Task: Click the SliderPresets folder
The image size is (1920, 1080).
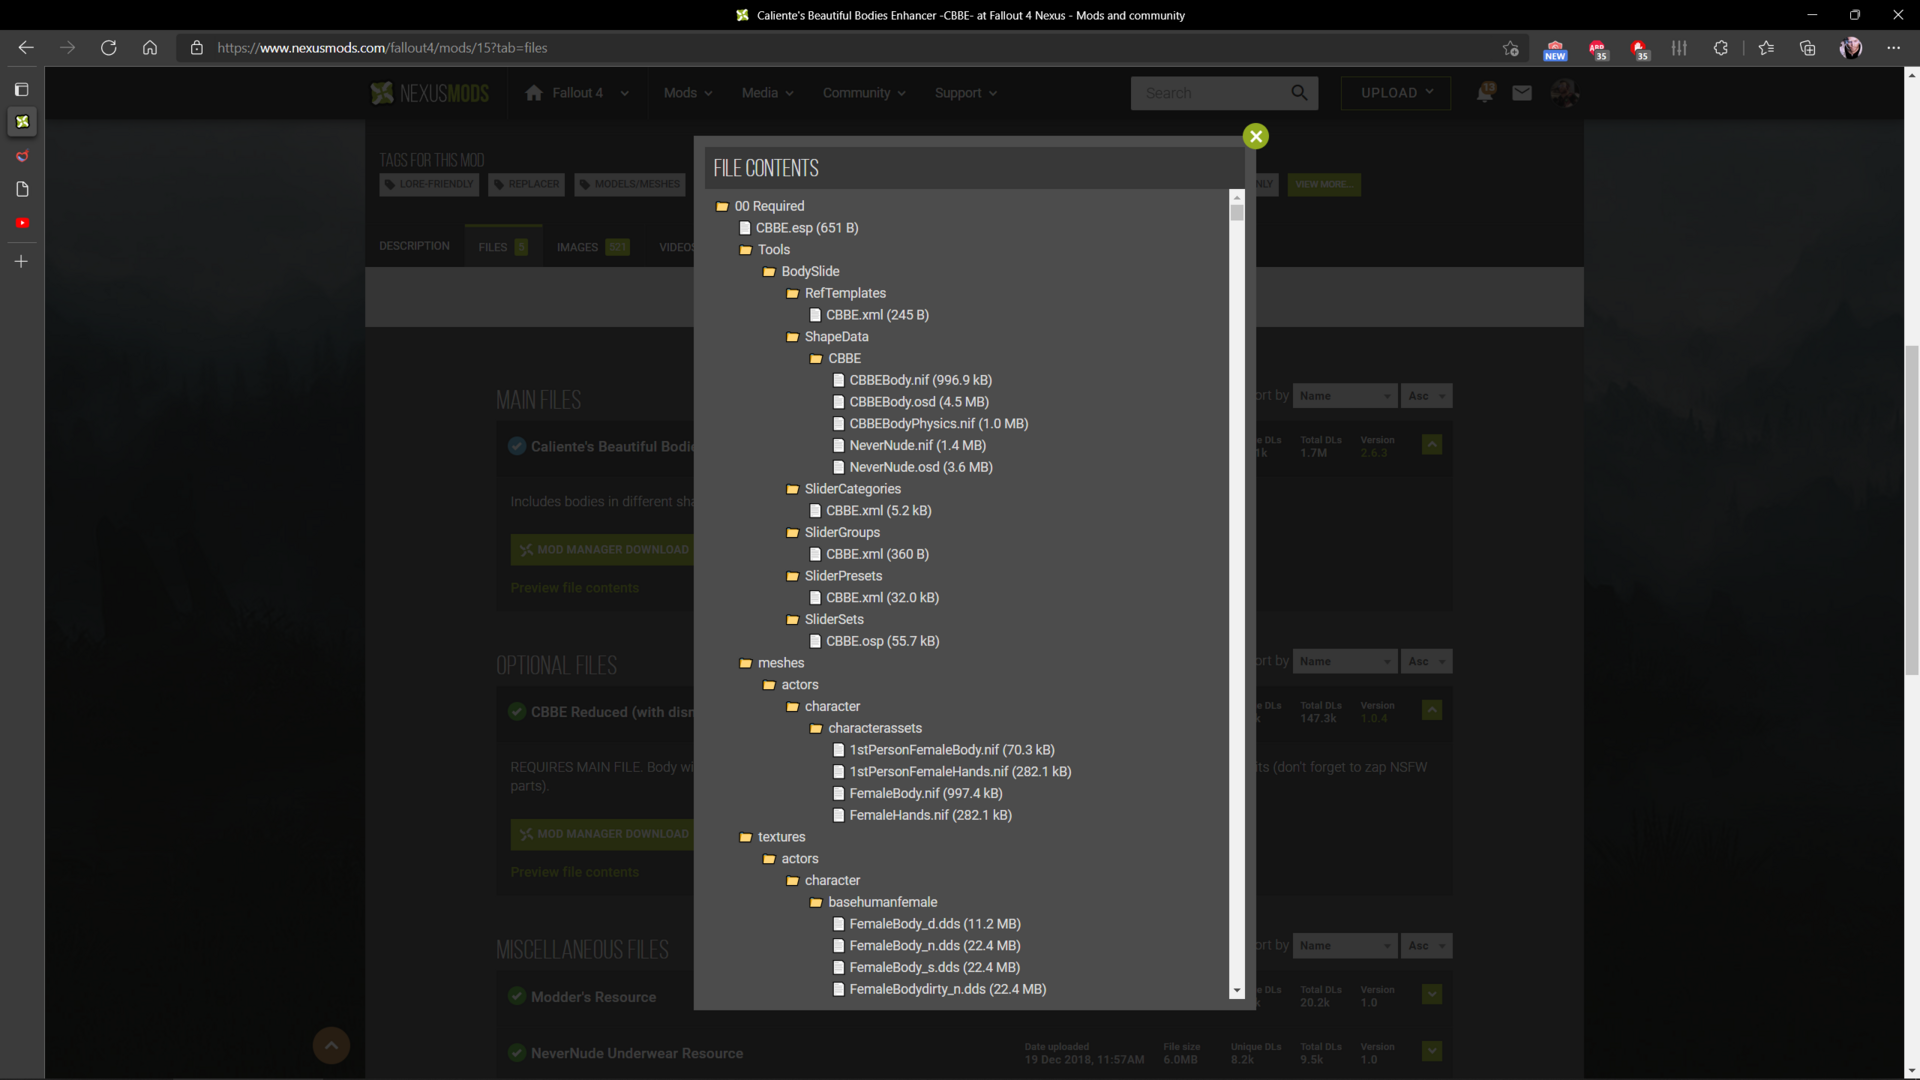Action: [834, 576]
